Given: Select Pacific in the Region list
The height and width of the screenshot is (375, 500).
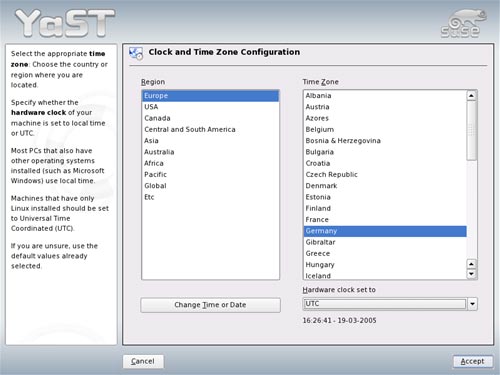Looking at the screenshot, I should [210, 175].
